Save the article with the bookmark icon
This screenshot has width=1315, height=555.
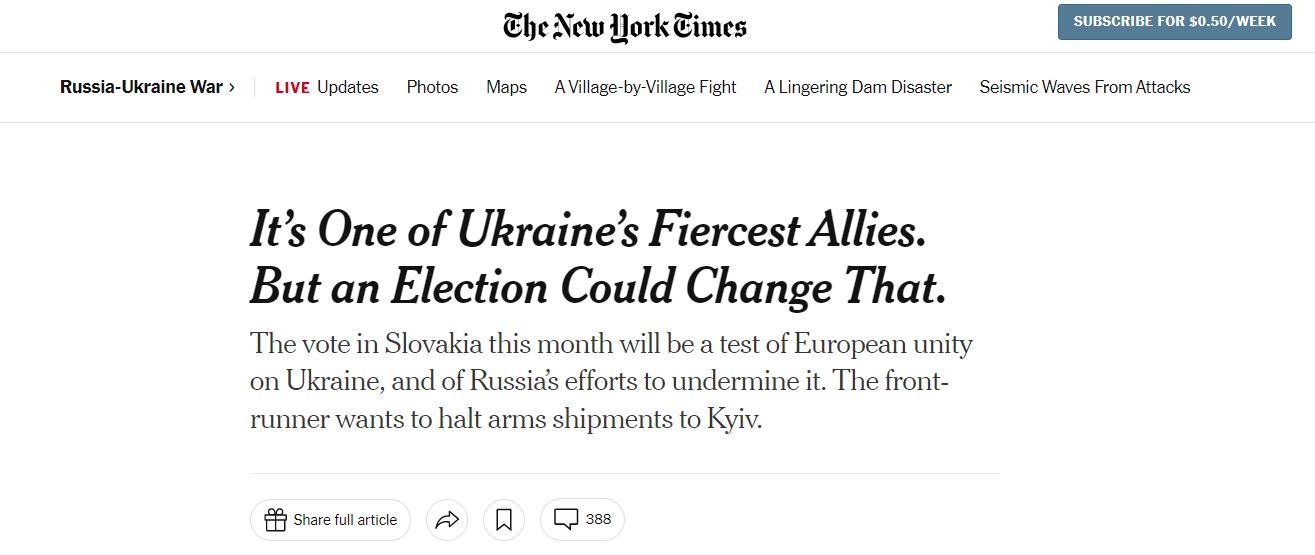[504, 520]
